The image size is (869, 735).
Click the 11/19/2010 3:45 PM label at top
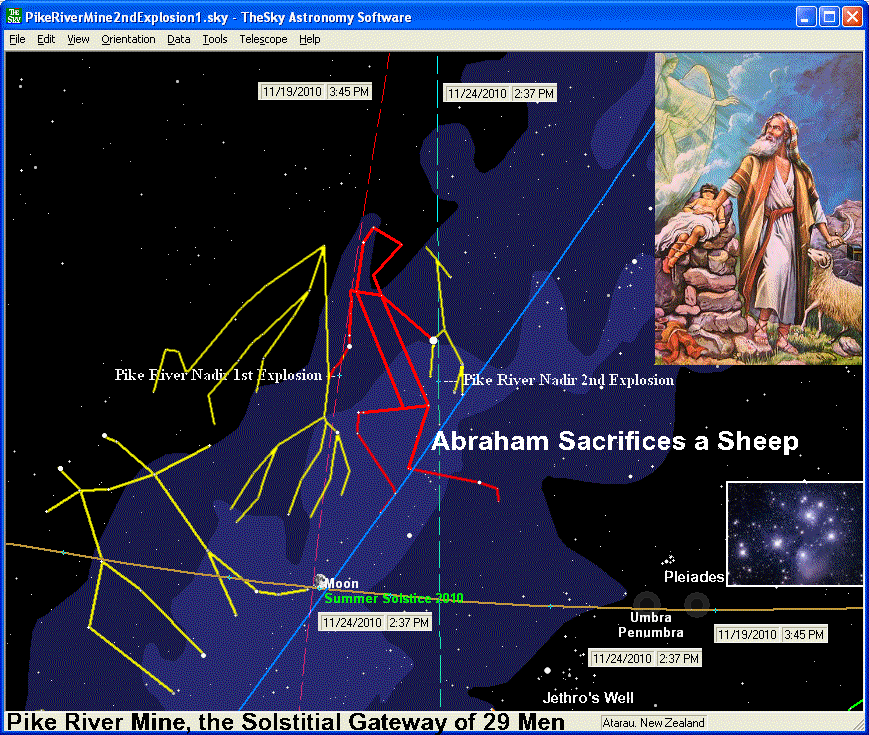(316, 91)
